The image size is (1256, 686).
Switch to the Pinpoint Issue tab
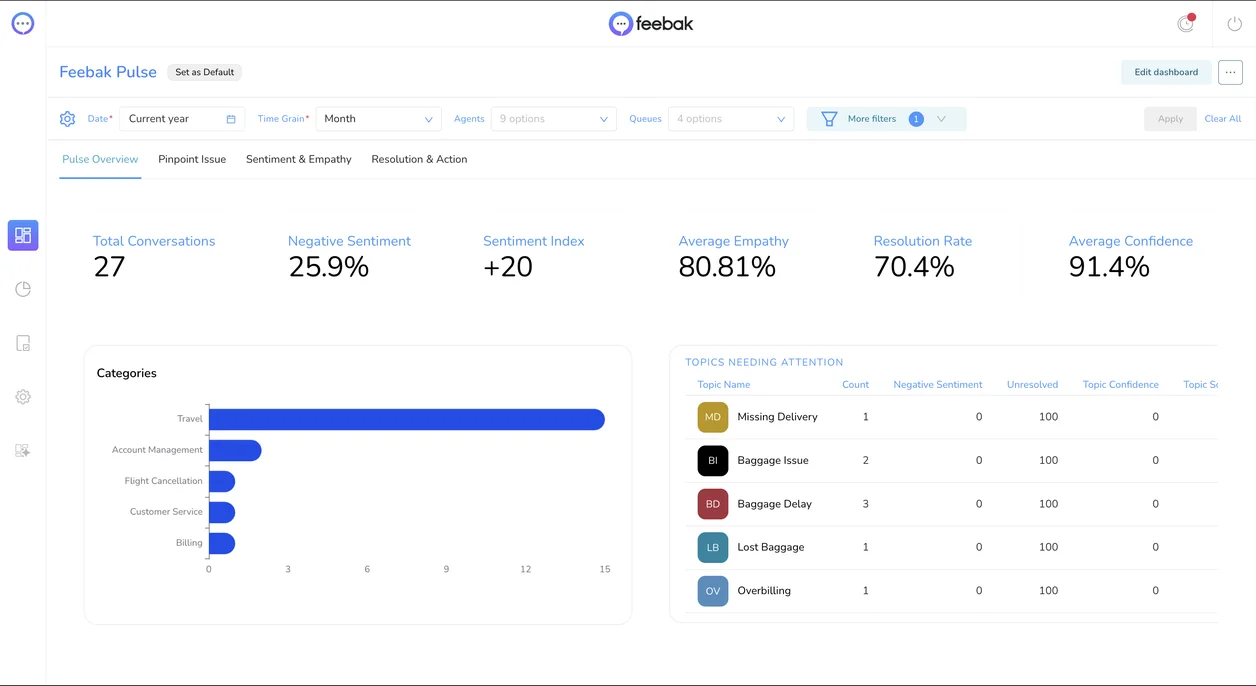click(x=192, y=159)
